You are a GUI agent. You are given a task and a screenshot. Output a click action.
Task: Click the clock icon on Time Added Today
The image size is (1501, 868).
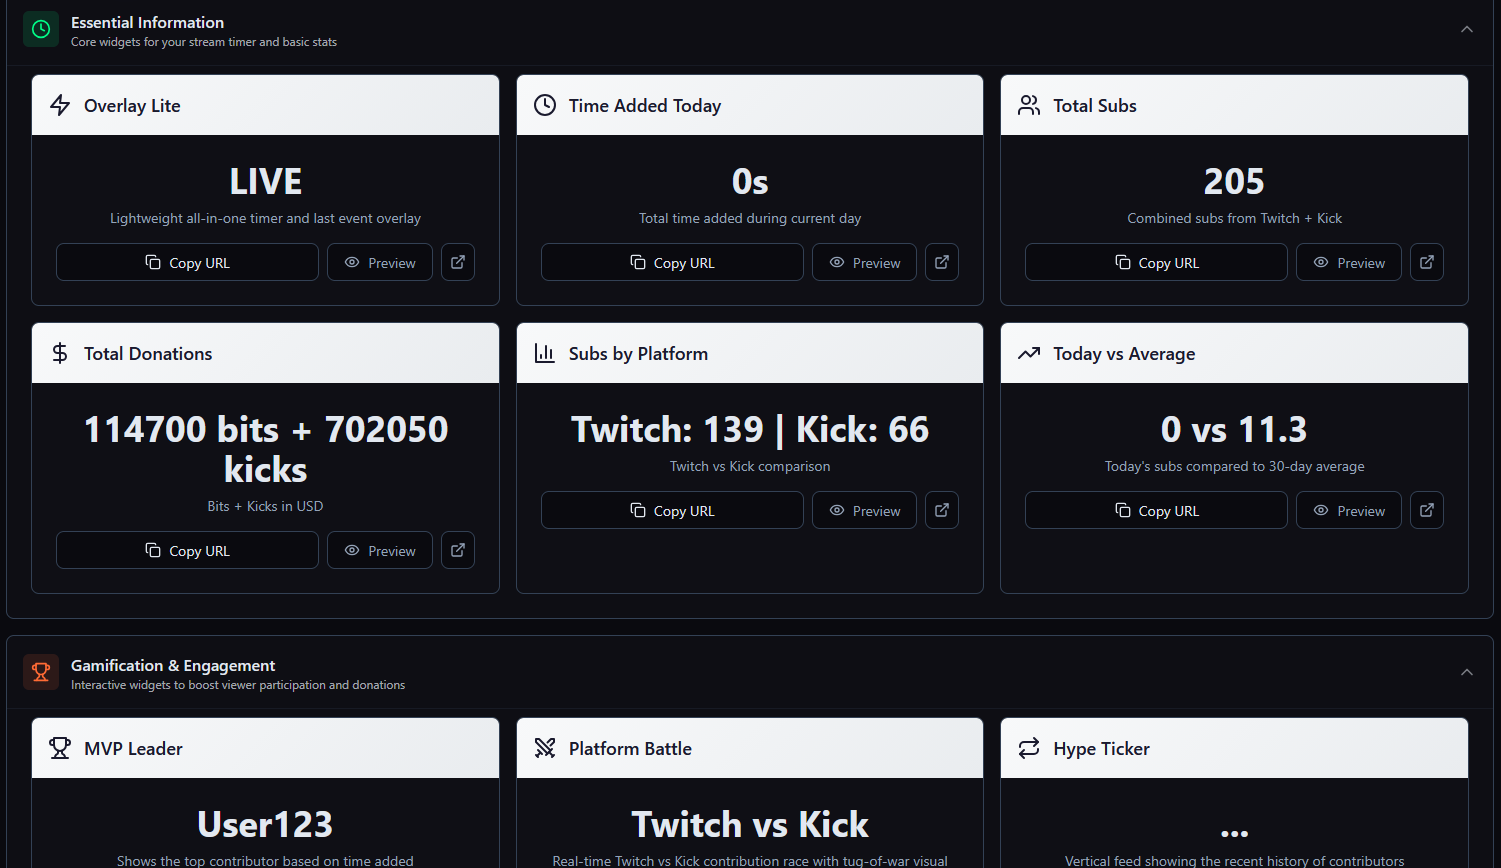click(x=544, y=105)
